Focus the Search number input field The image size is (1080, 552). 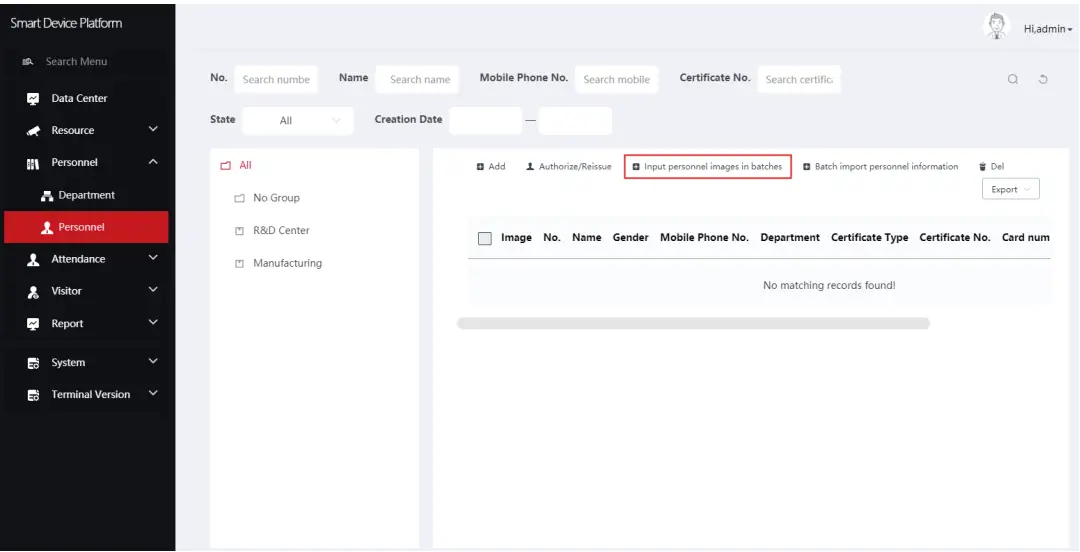click(276, 79)
